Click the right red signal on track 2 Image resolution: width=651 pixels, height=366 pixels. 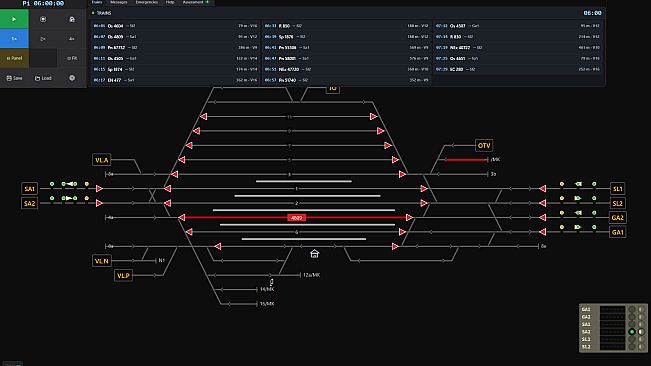(x=424, y=203)
